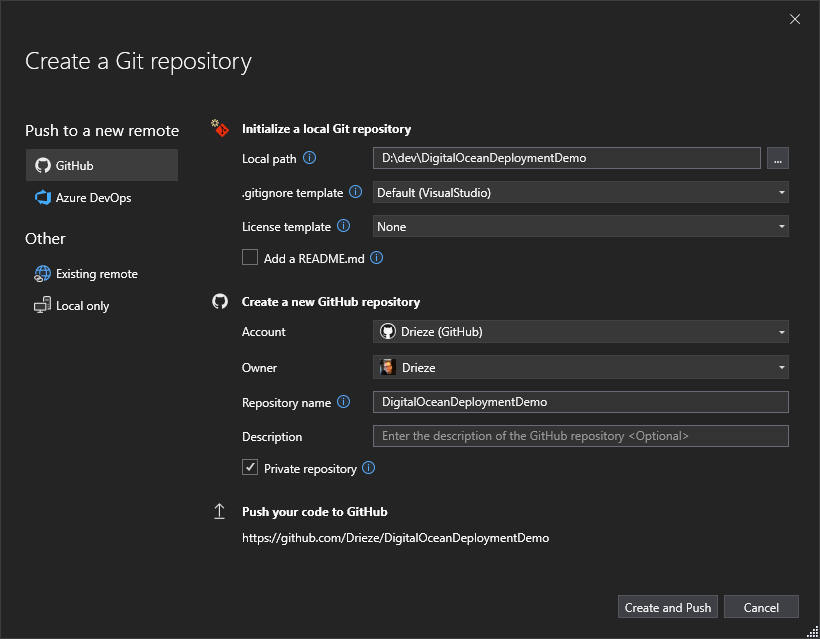Click the Local path info icon
Screen dimensions: 820x639
tap(310, 158)
